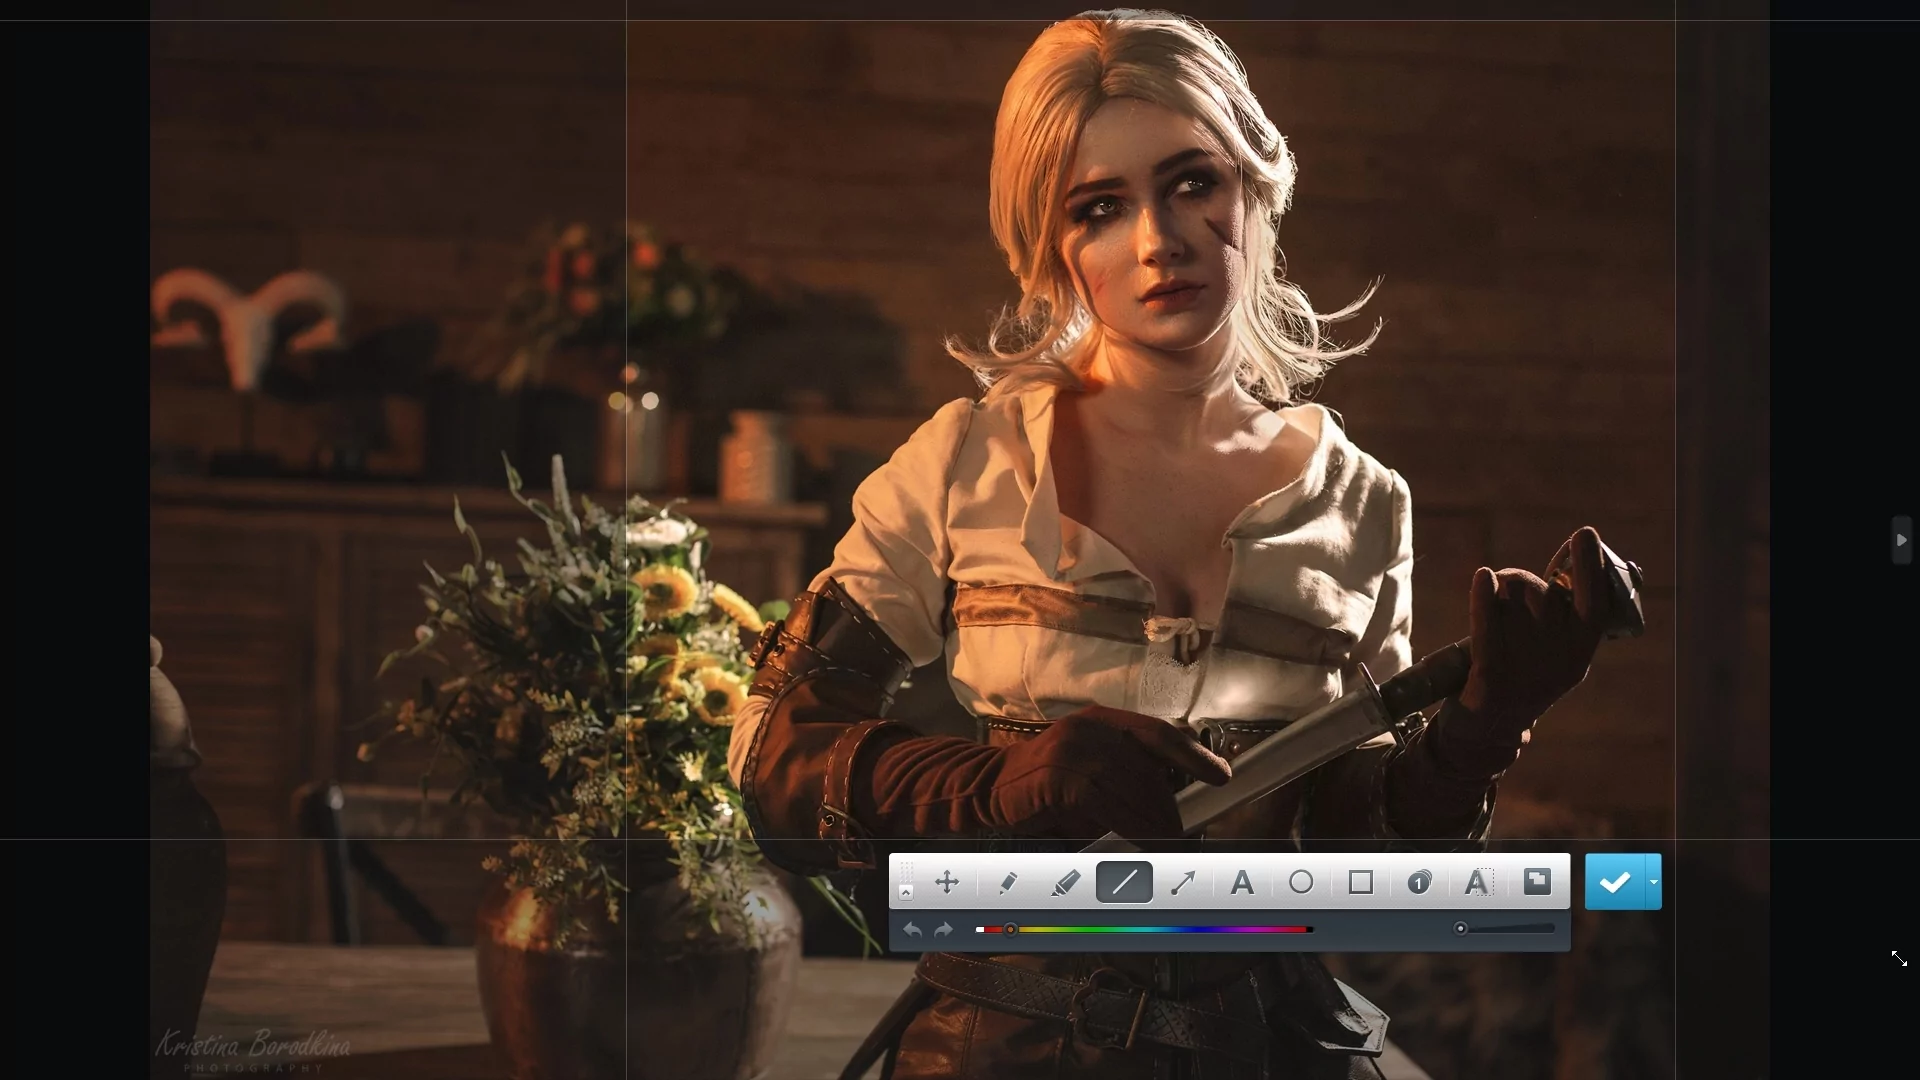Select the Pencil drawing tool
This screenshot has height=1080, width=1920.
click(1007, 882)
